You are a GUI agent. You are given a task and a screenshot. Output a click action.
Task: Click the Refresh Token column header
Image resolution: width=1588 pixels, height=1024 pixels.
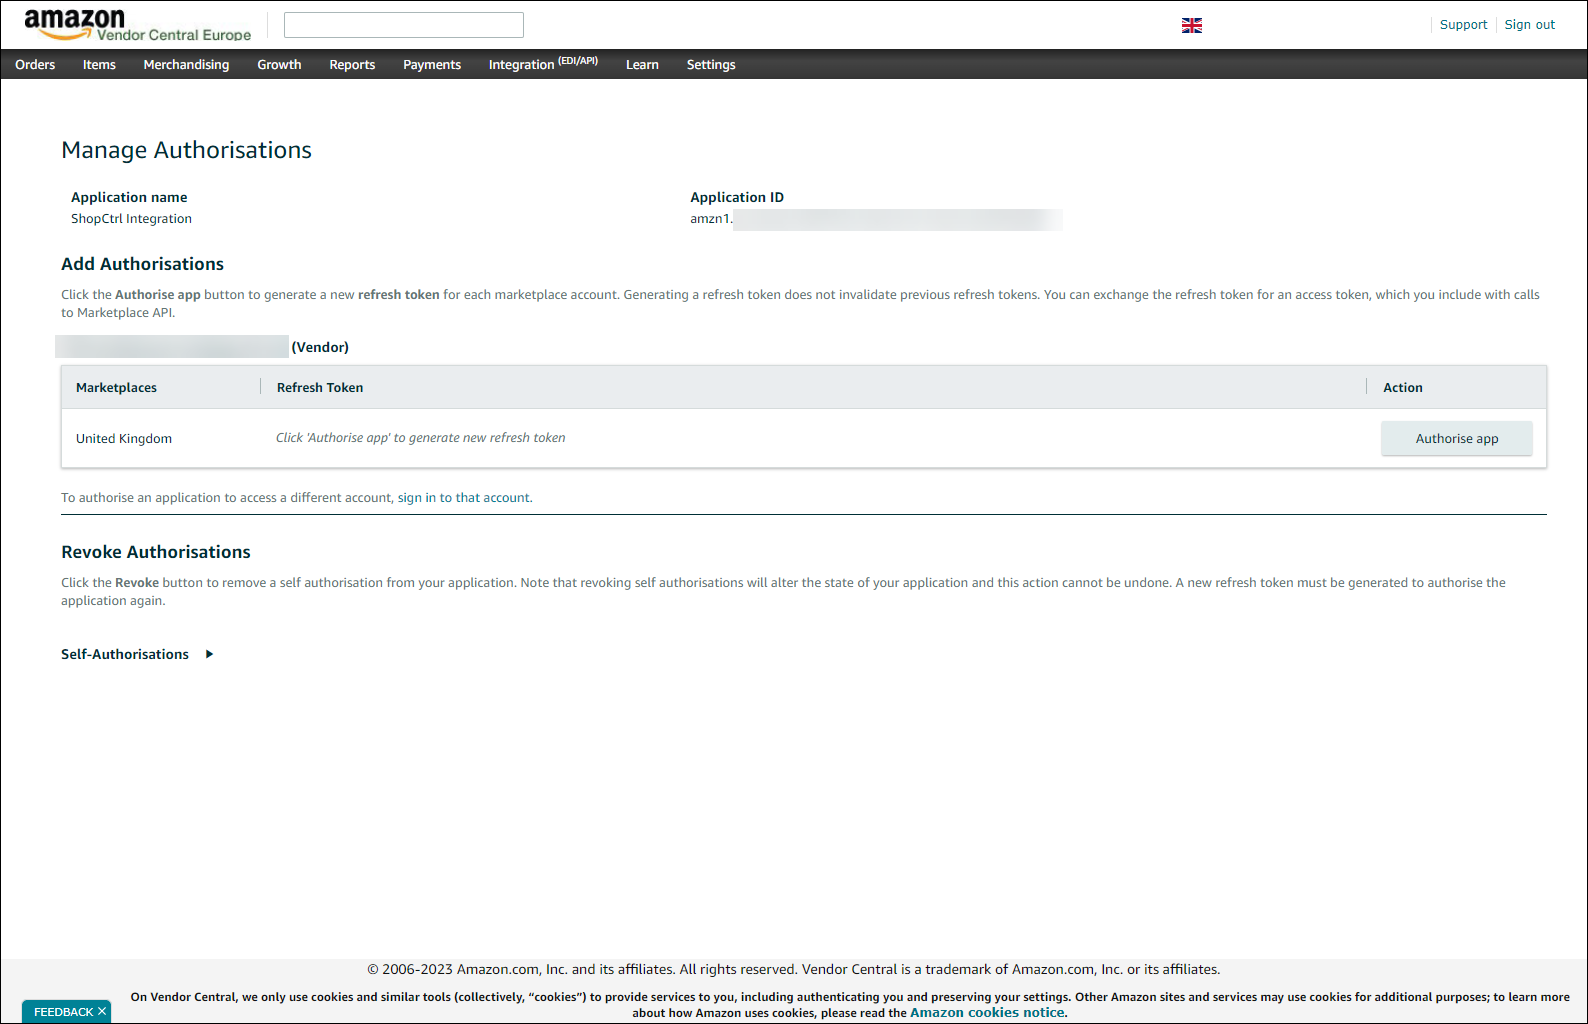[320, 387]
